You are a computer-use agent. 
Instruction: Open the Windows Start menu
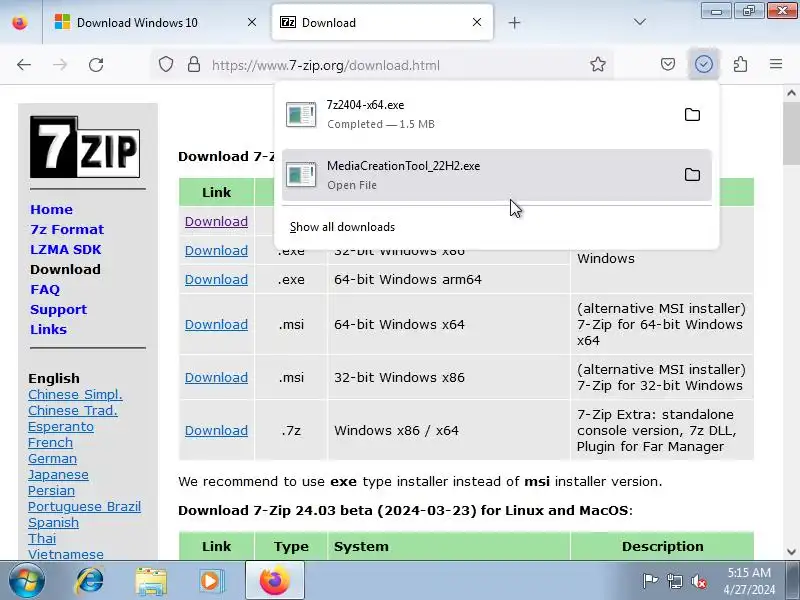click(x=27, y=581)
